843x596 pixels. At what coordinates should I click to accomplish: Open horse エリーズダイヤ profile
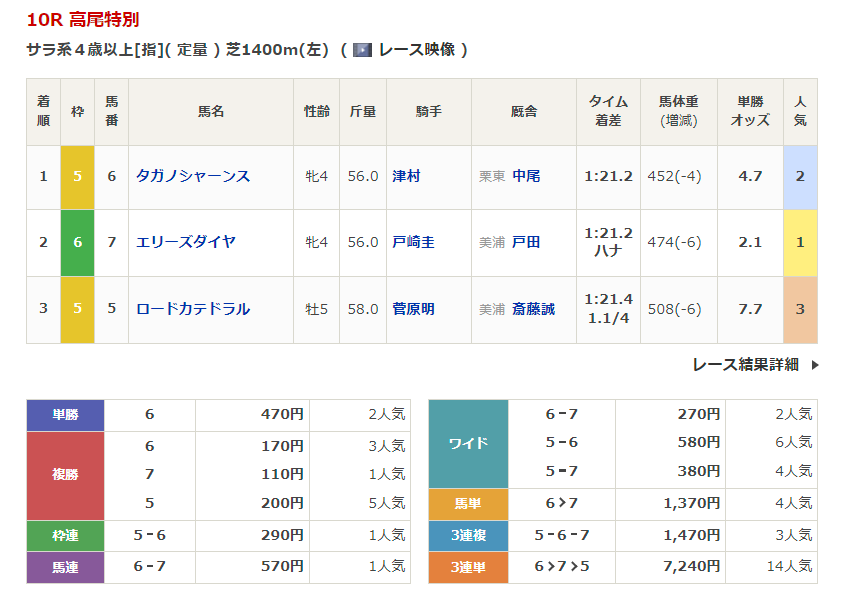pyautogui.click(x=186, y=242)
